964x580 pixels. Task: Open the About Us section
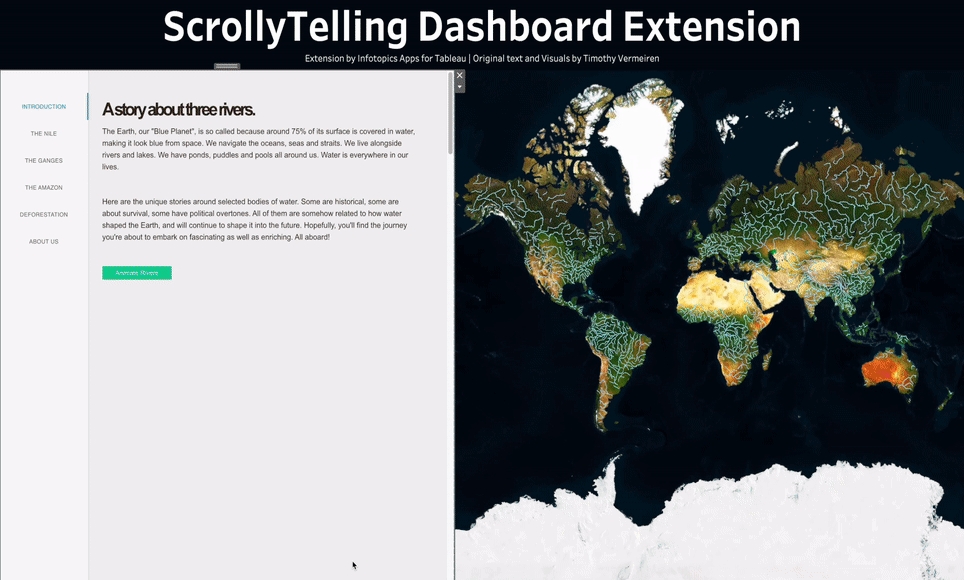(x=44, y=241)
